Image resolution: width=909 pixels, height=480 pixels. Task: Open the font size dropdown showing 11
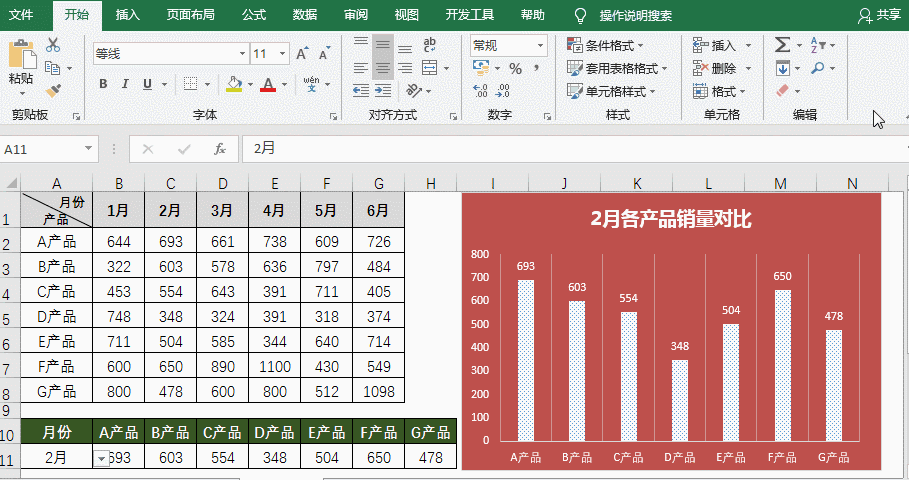(282, 54)
